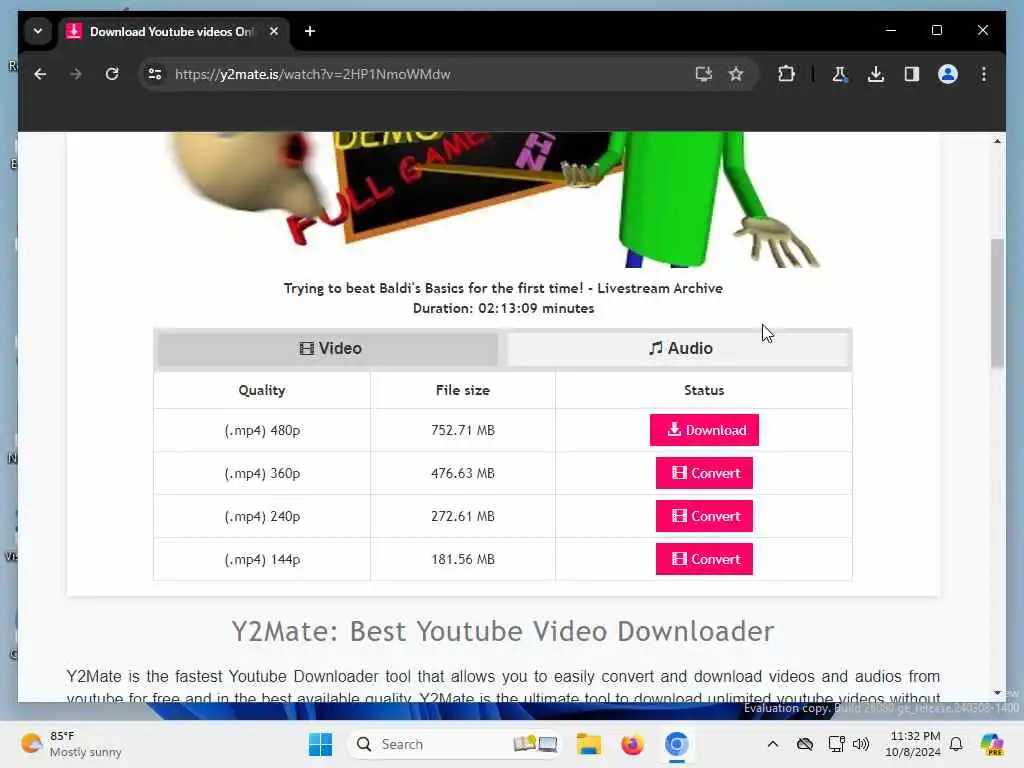Click the Baldi's Basics video thumbnail
Viewport: 1024px width, 768px height.
pyautogui.click(x=496, y=199)
